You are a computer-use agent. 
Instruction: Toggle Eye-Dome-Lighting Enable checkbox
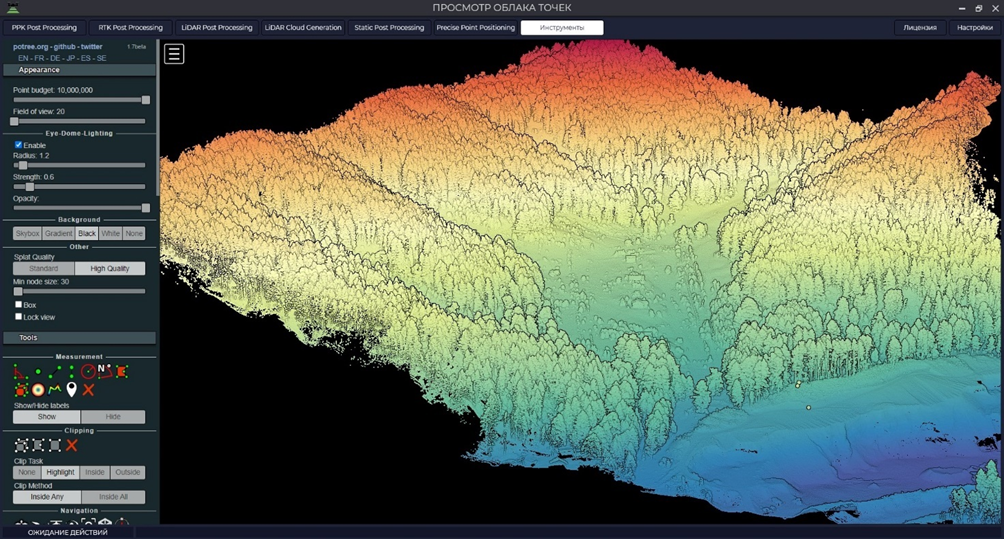(x=19, y=145)
